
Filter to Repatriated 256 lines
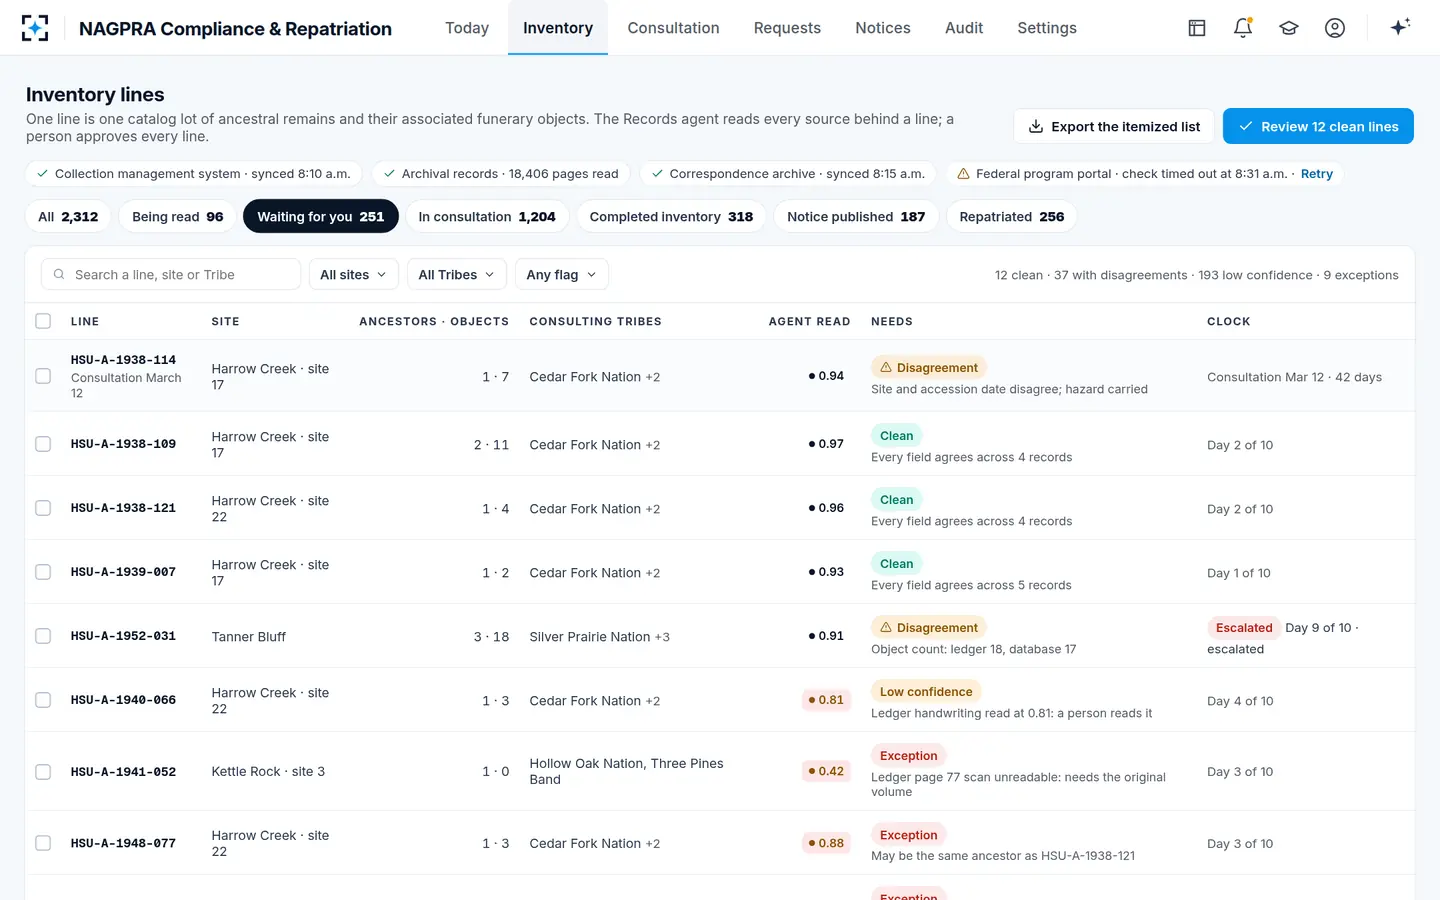[x=1011, y=216]
